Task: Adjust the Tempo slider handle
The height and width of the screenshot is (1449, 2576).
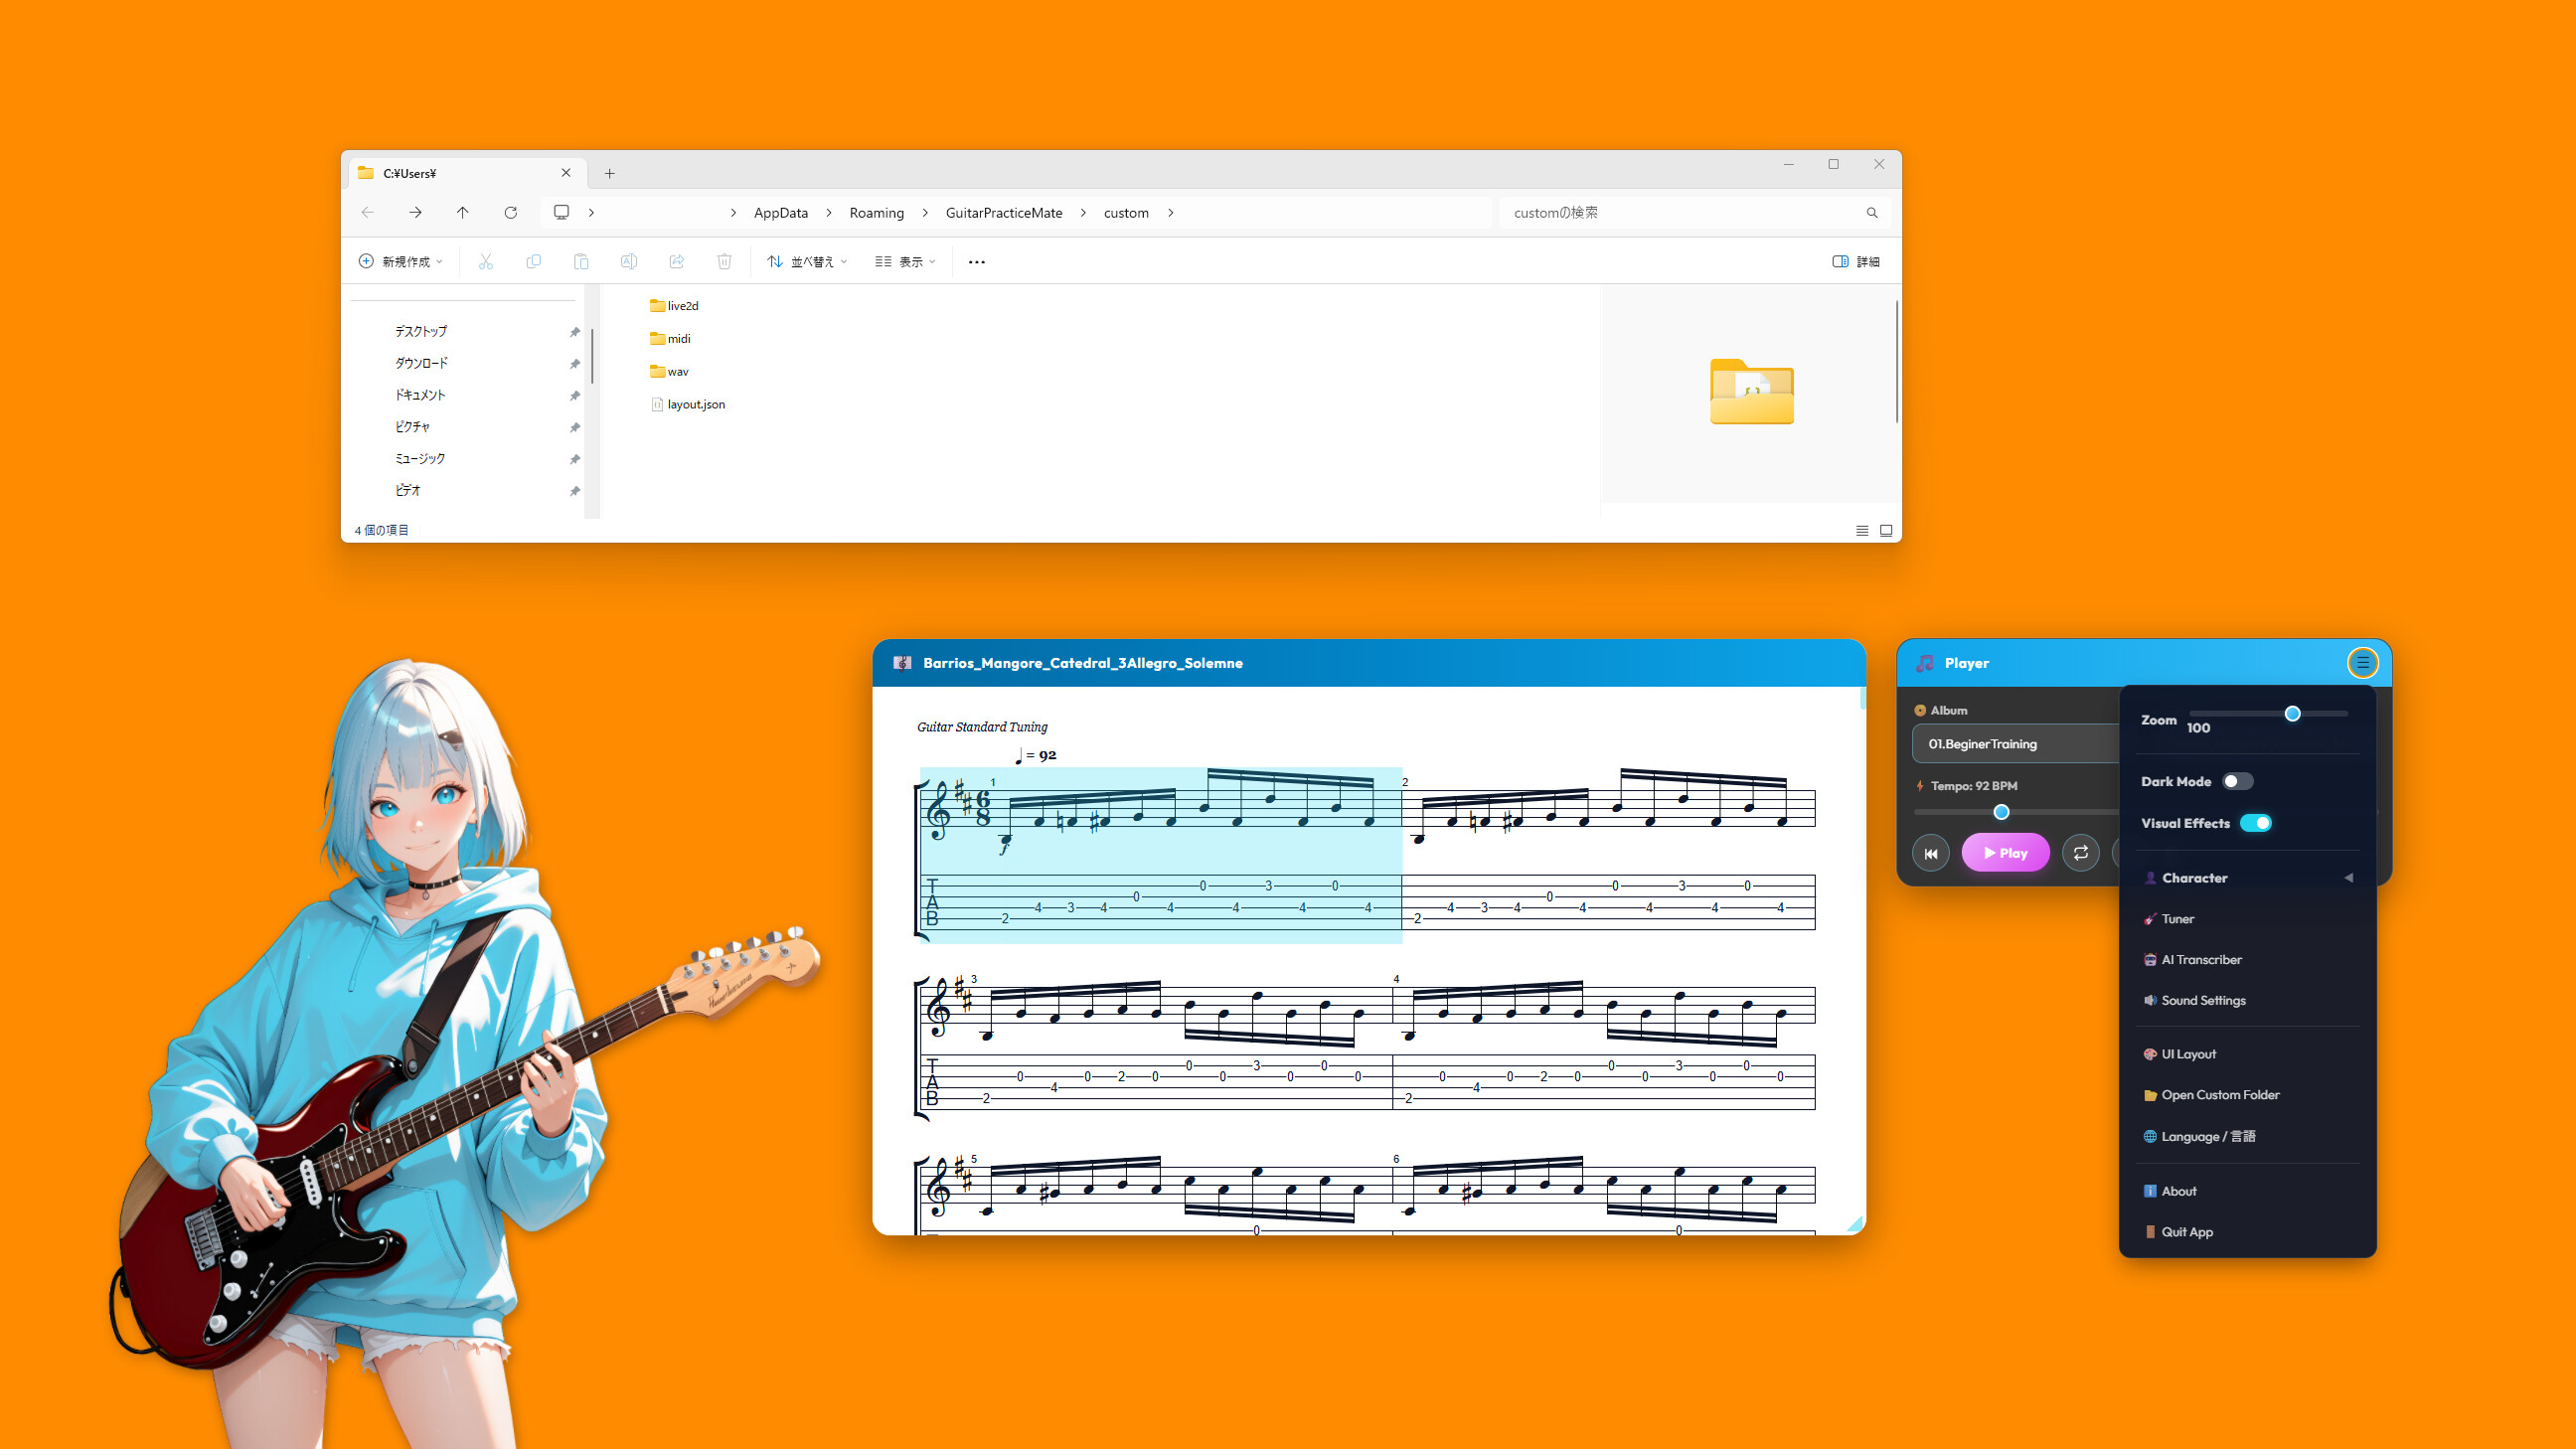Action: [2001, 812]
